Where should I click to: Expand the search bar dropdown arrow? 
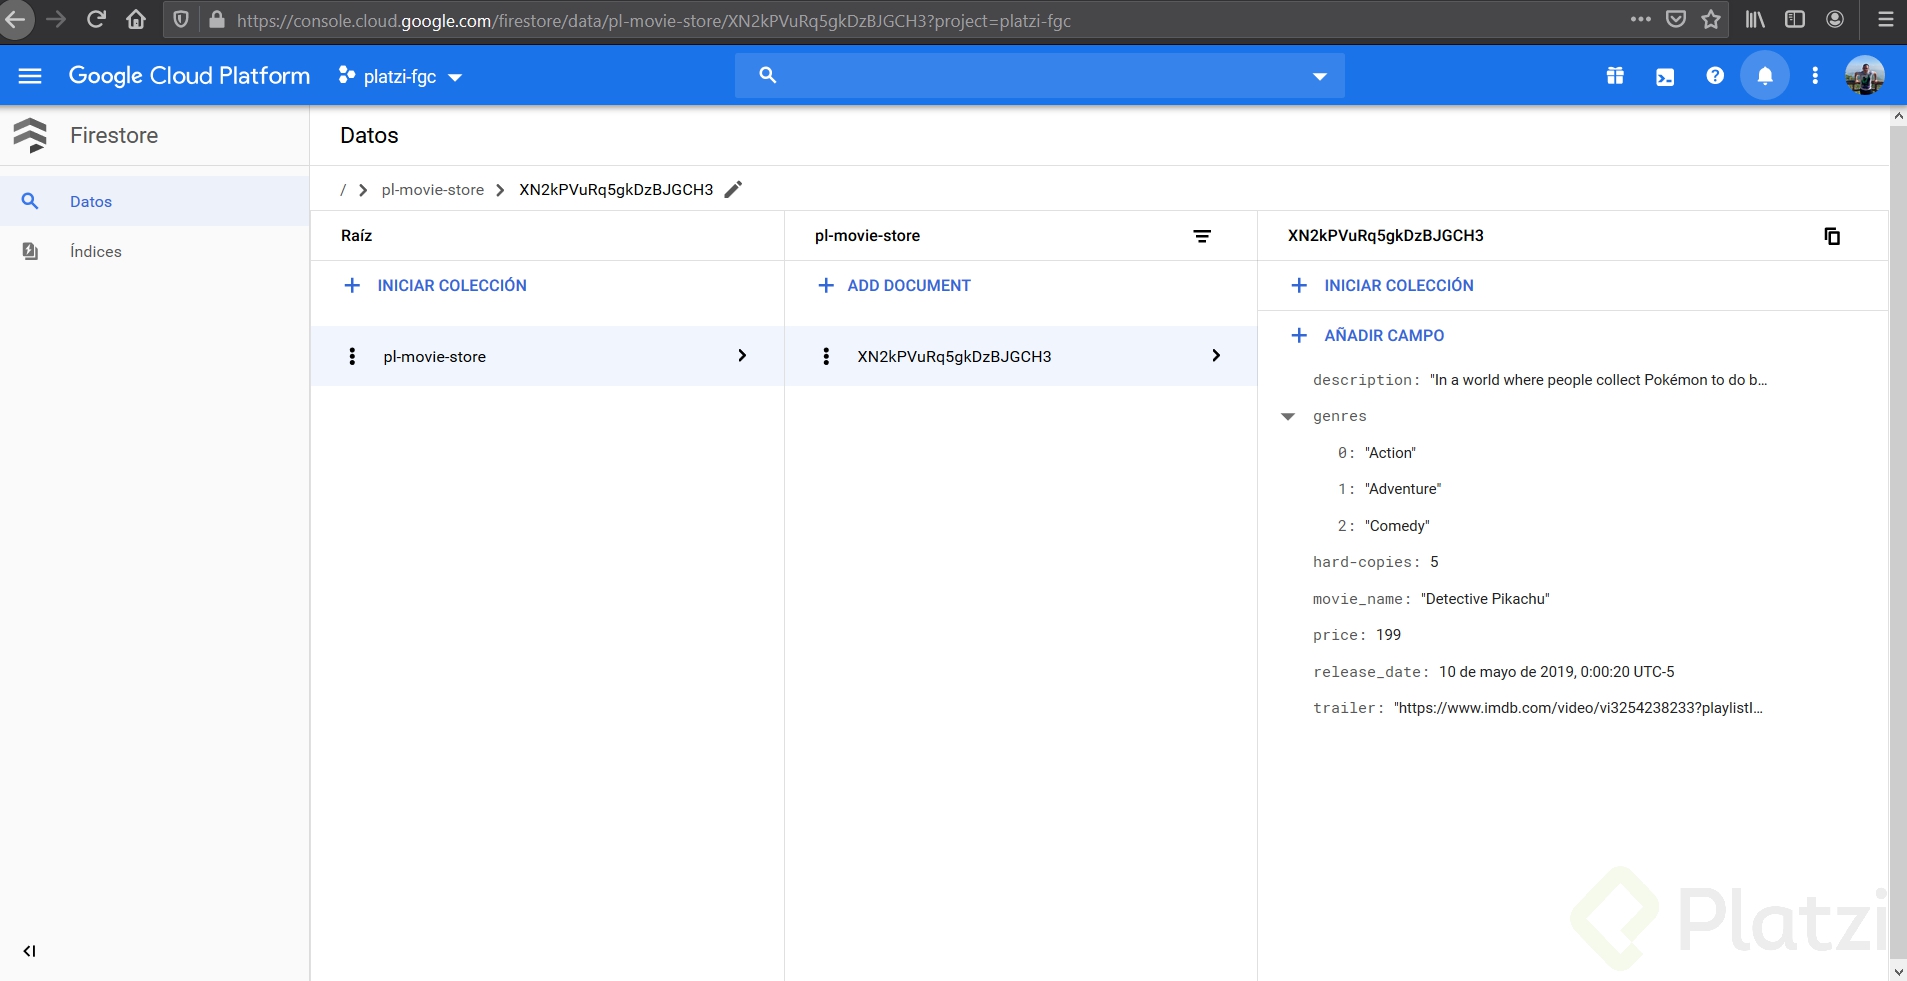pos(1319,77)
